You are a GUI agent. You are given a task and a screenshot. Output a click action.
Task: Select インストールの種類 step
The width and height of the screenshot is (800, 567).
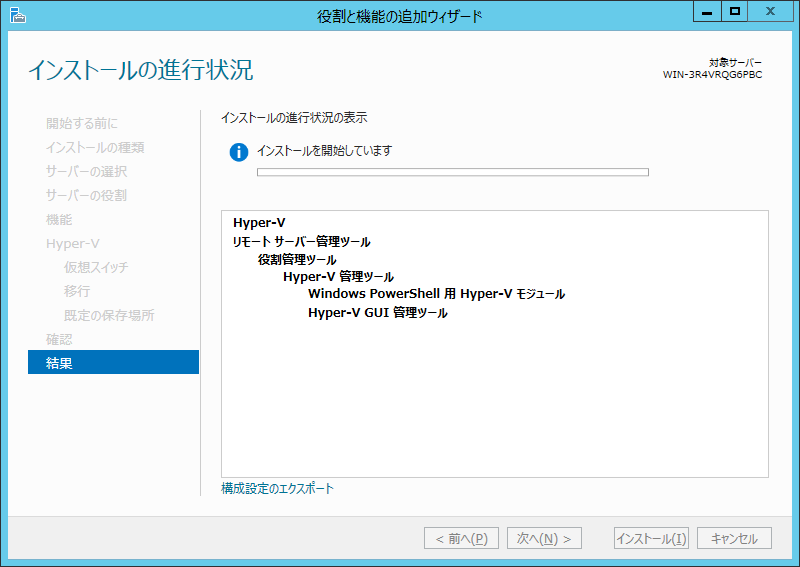(95, 147)
